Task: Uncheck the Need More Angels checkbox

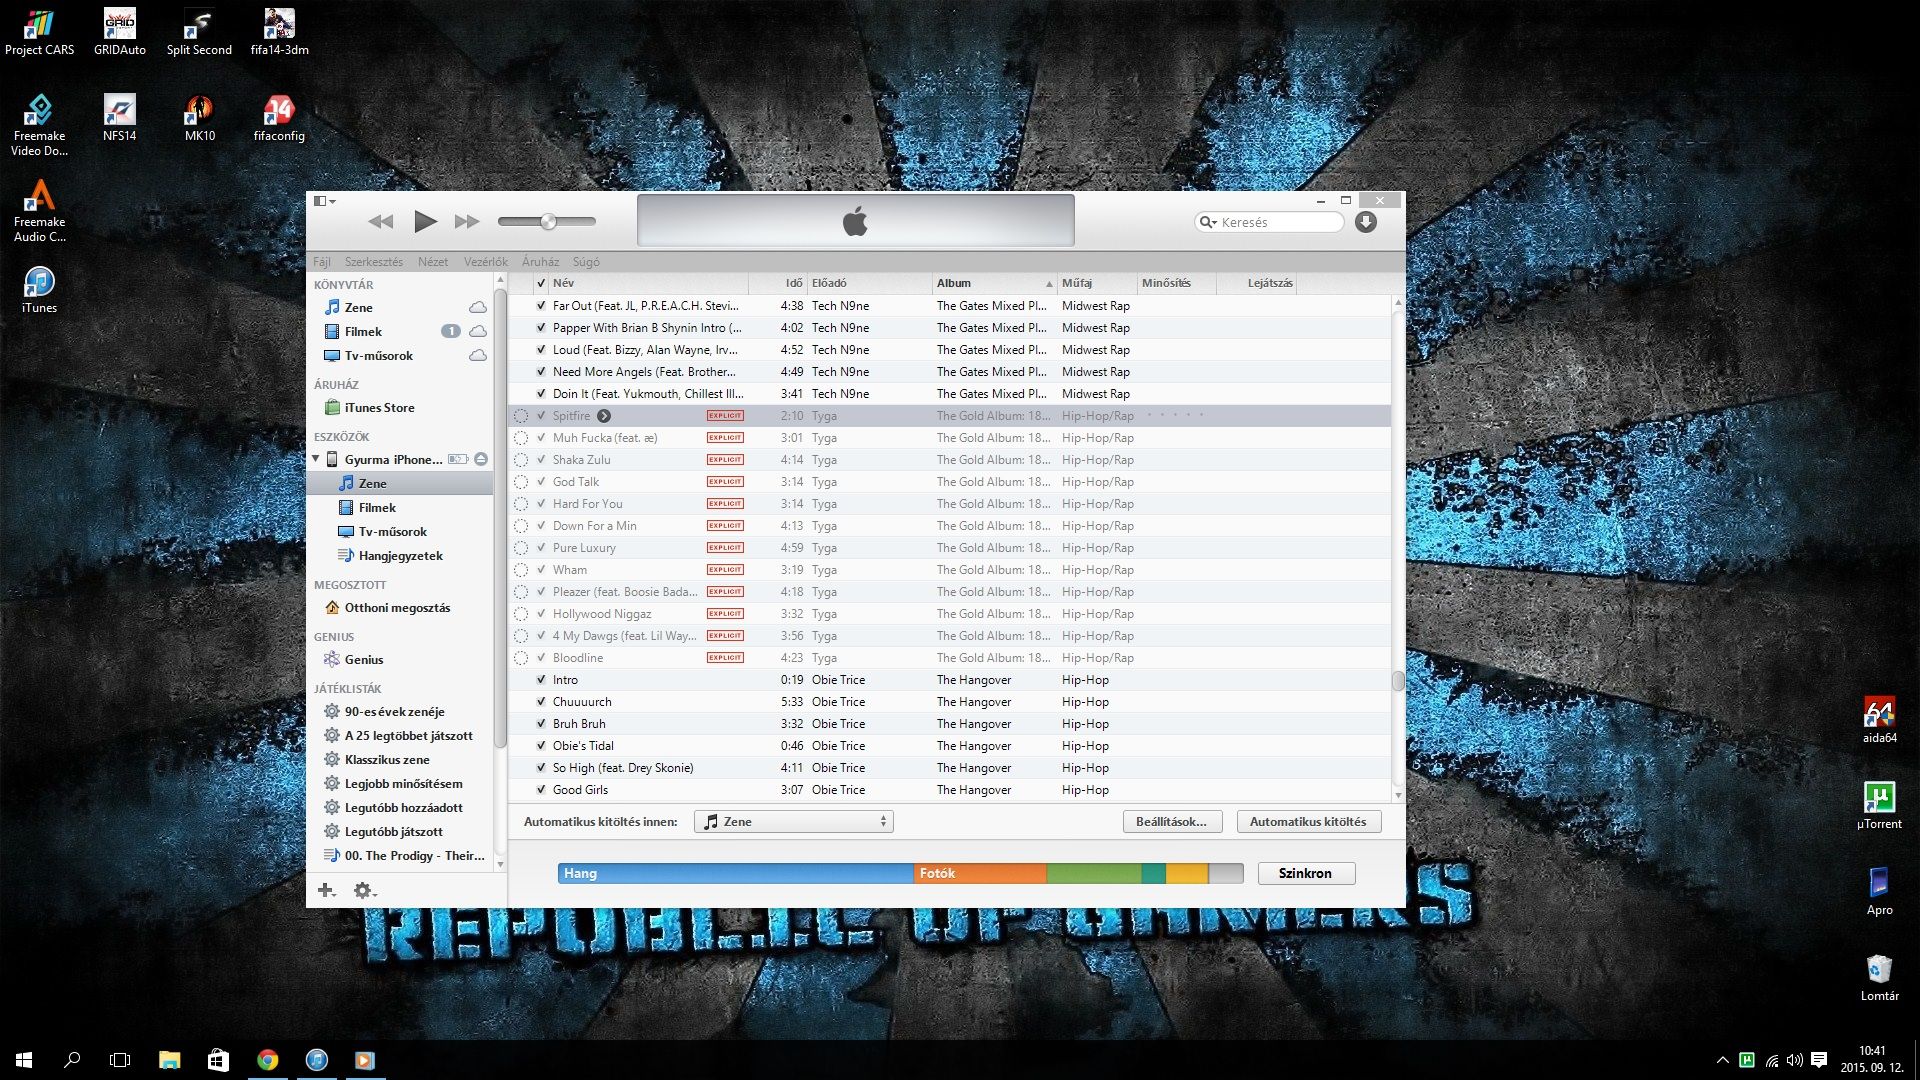Action: 541,372
